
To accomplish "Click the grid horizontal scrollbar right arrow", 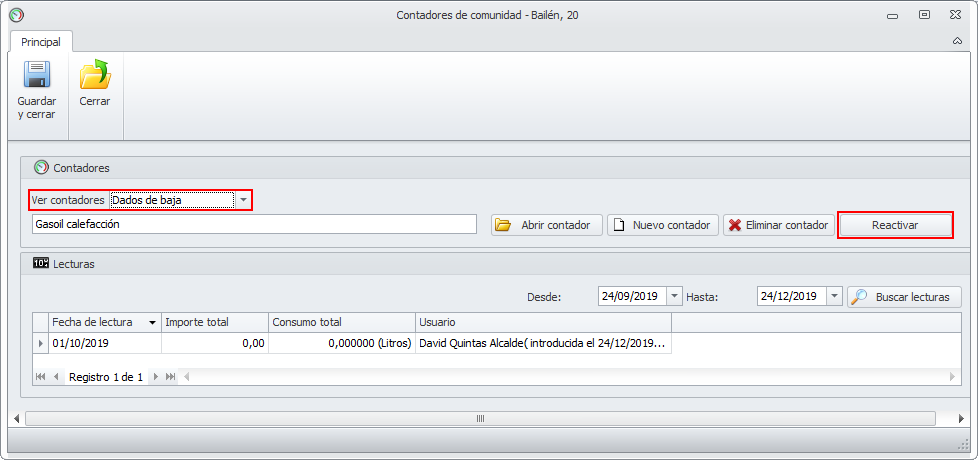I will click(x=952, y=376).
